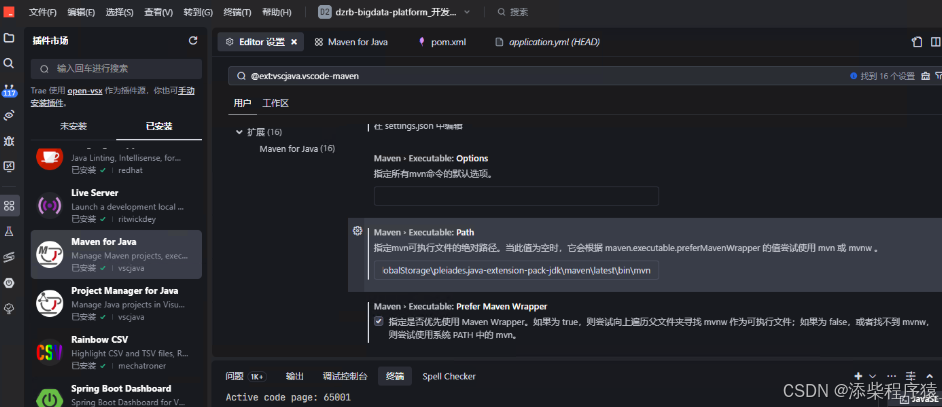Refresh the plugin marketplace list
Viewport: 942px width, 407px height.
point(193,41)
